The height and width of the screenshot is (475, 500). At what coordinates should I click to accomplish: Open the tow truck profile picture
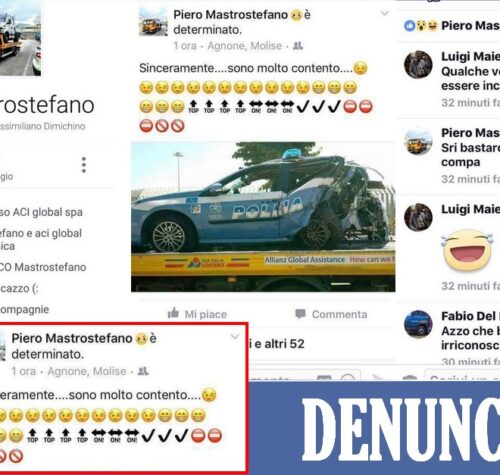tap(20, 38)
